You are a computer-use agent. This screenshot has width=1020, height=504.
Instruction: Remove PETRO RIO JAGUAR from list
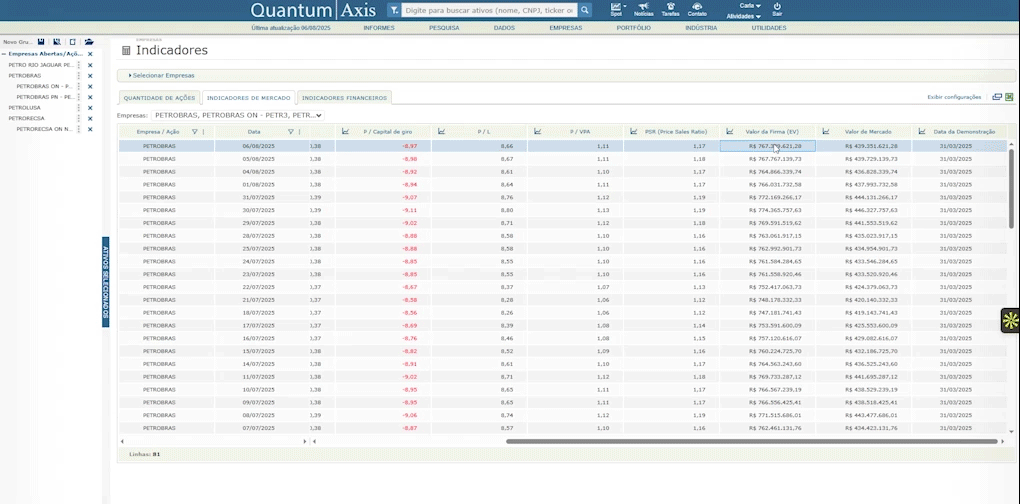point(90,65)
